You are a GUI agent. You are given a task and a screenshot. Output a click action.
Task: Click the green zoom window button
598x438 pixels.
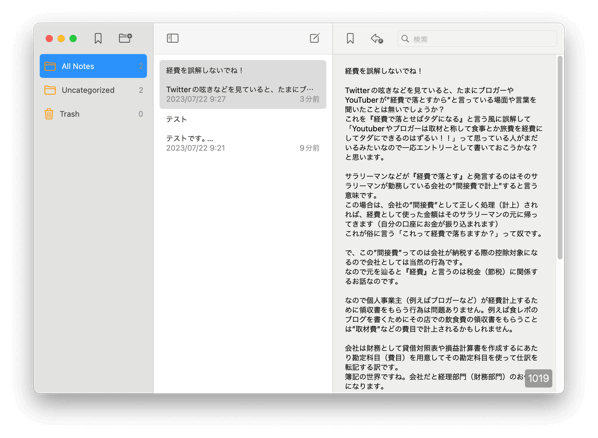point(73,39)
